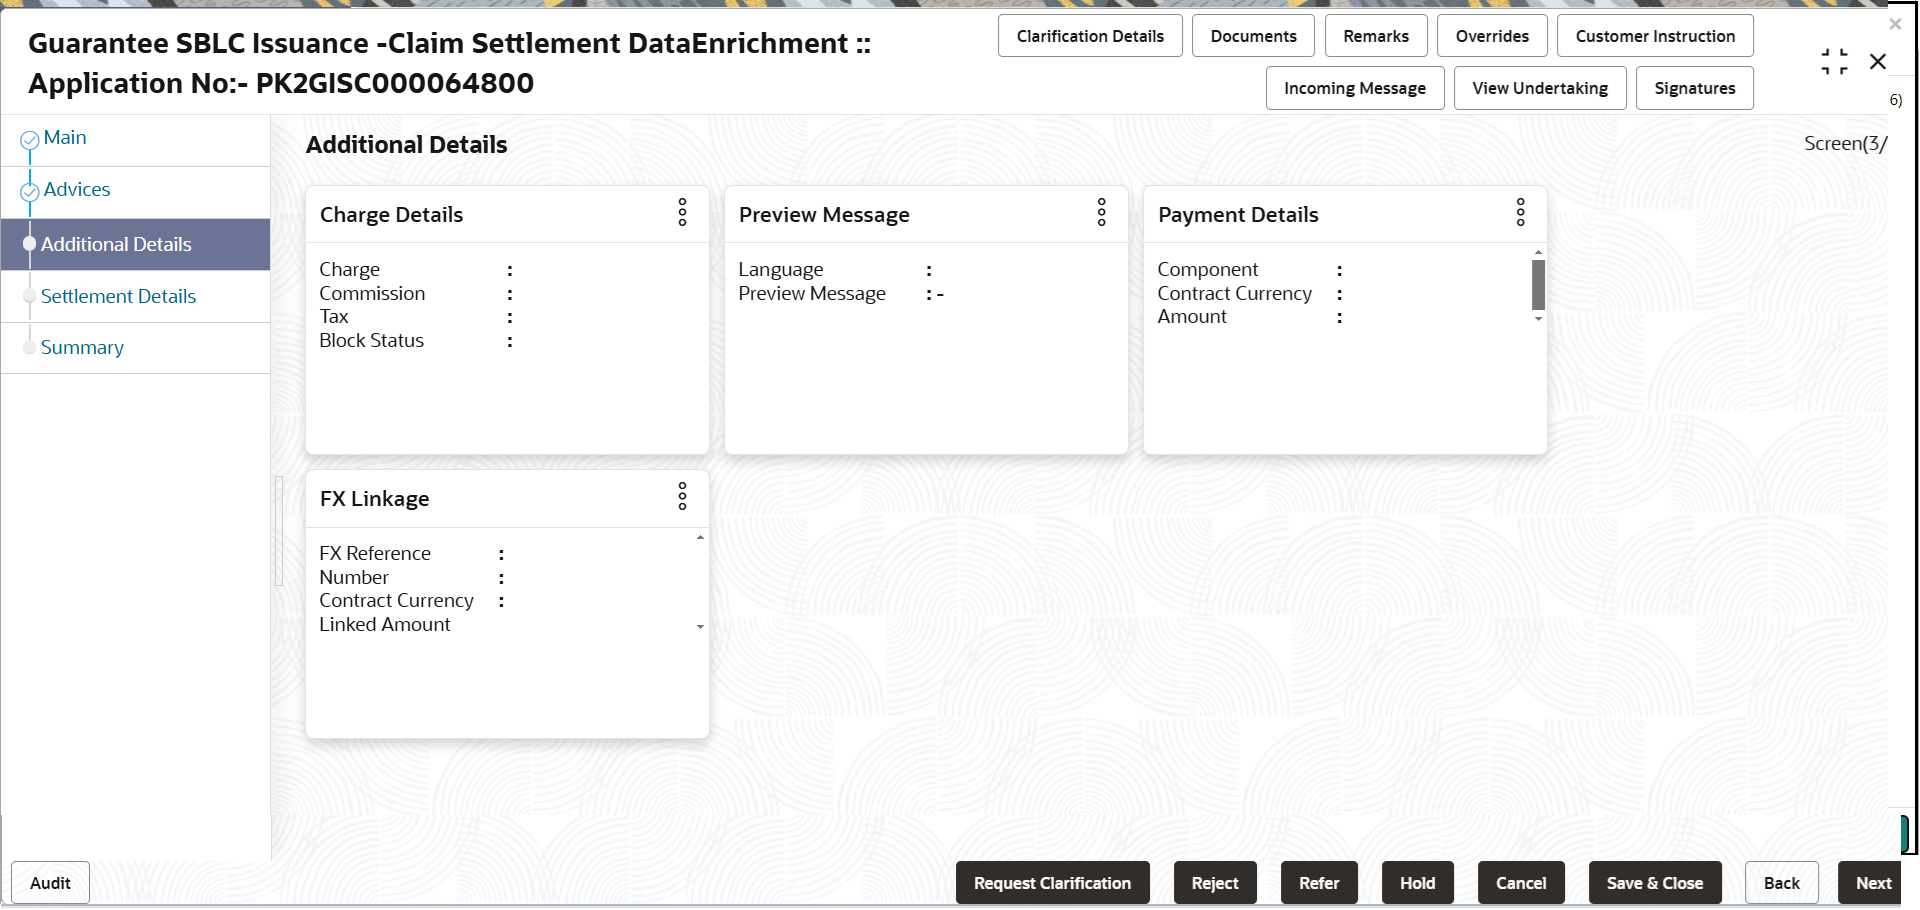Click the left panel splitter handle
The height and width of the screenshot is (910, 1920).
[279, 530]
